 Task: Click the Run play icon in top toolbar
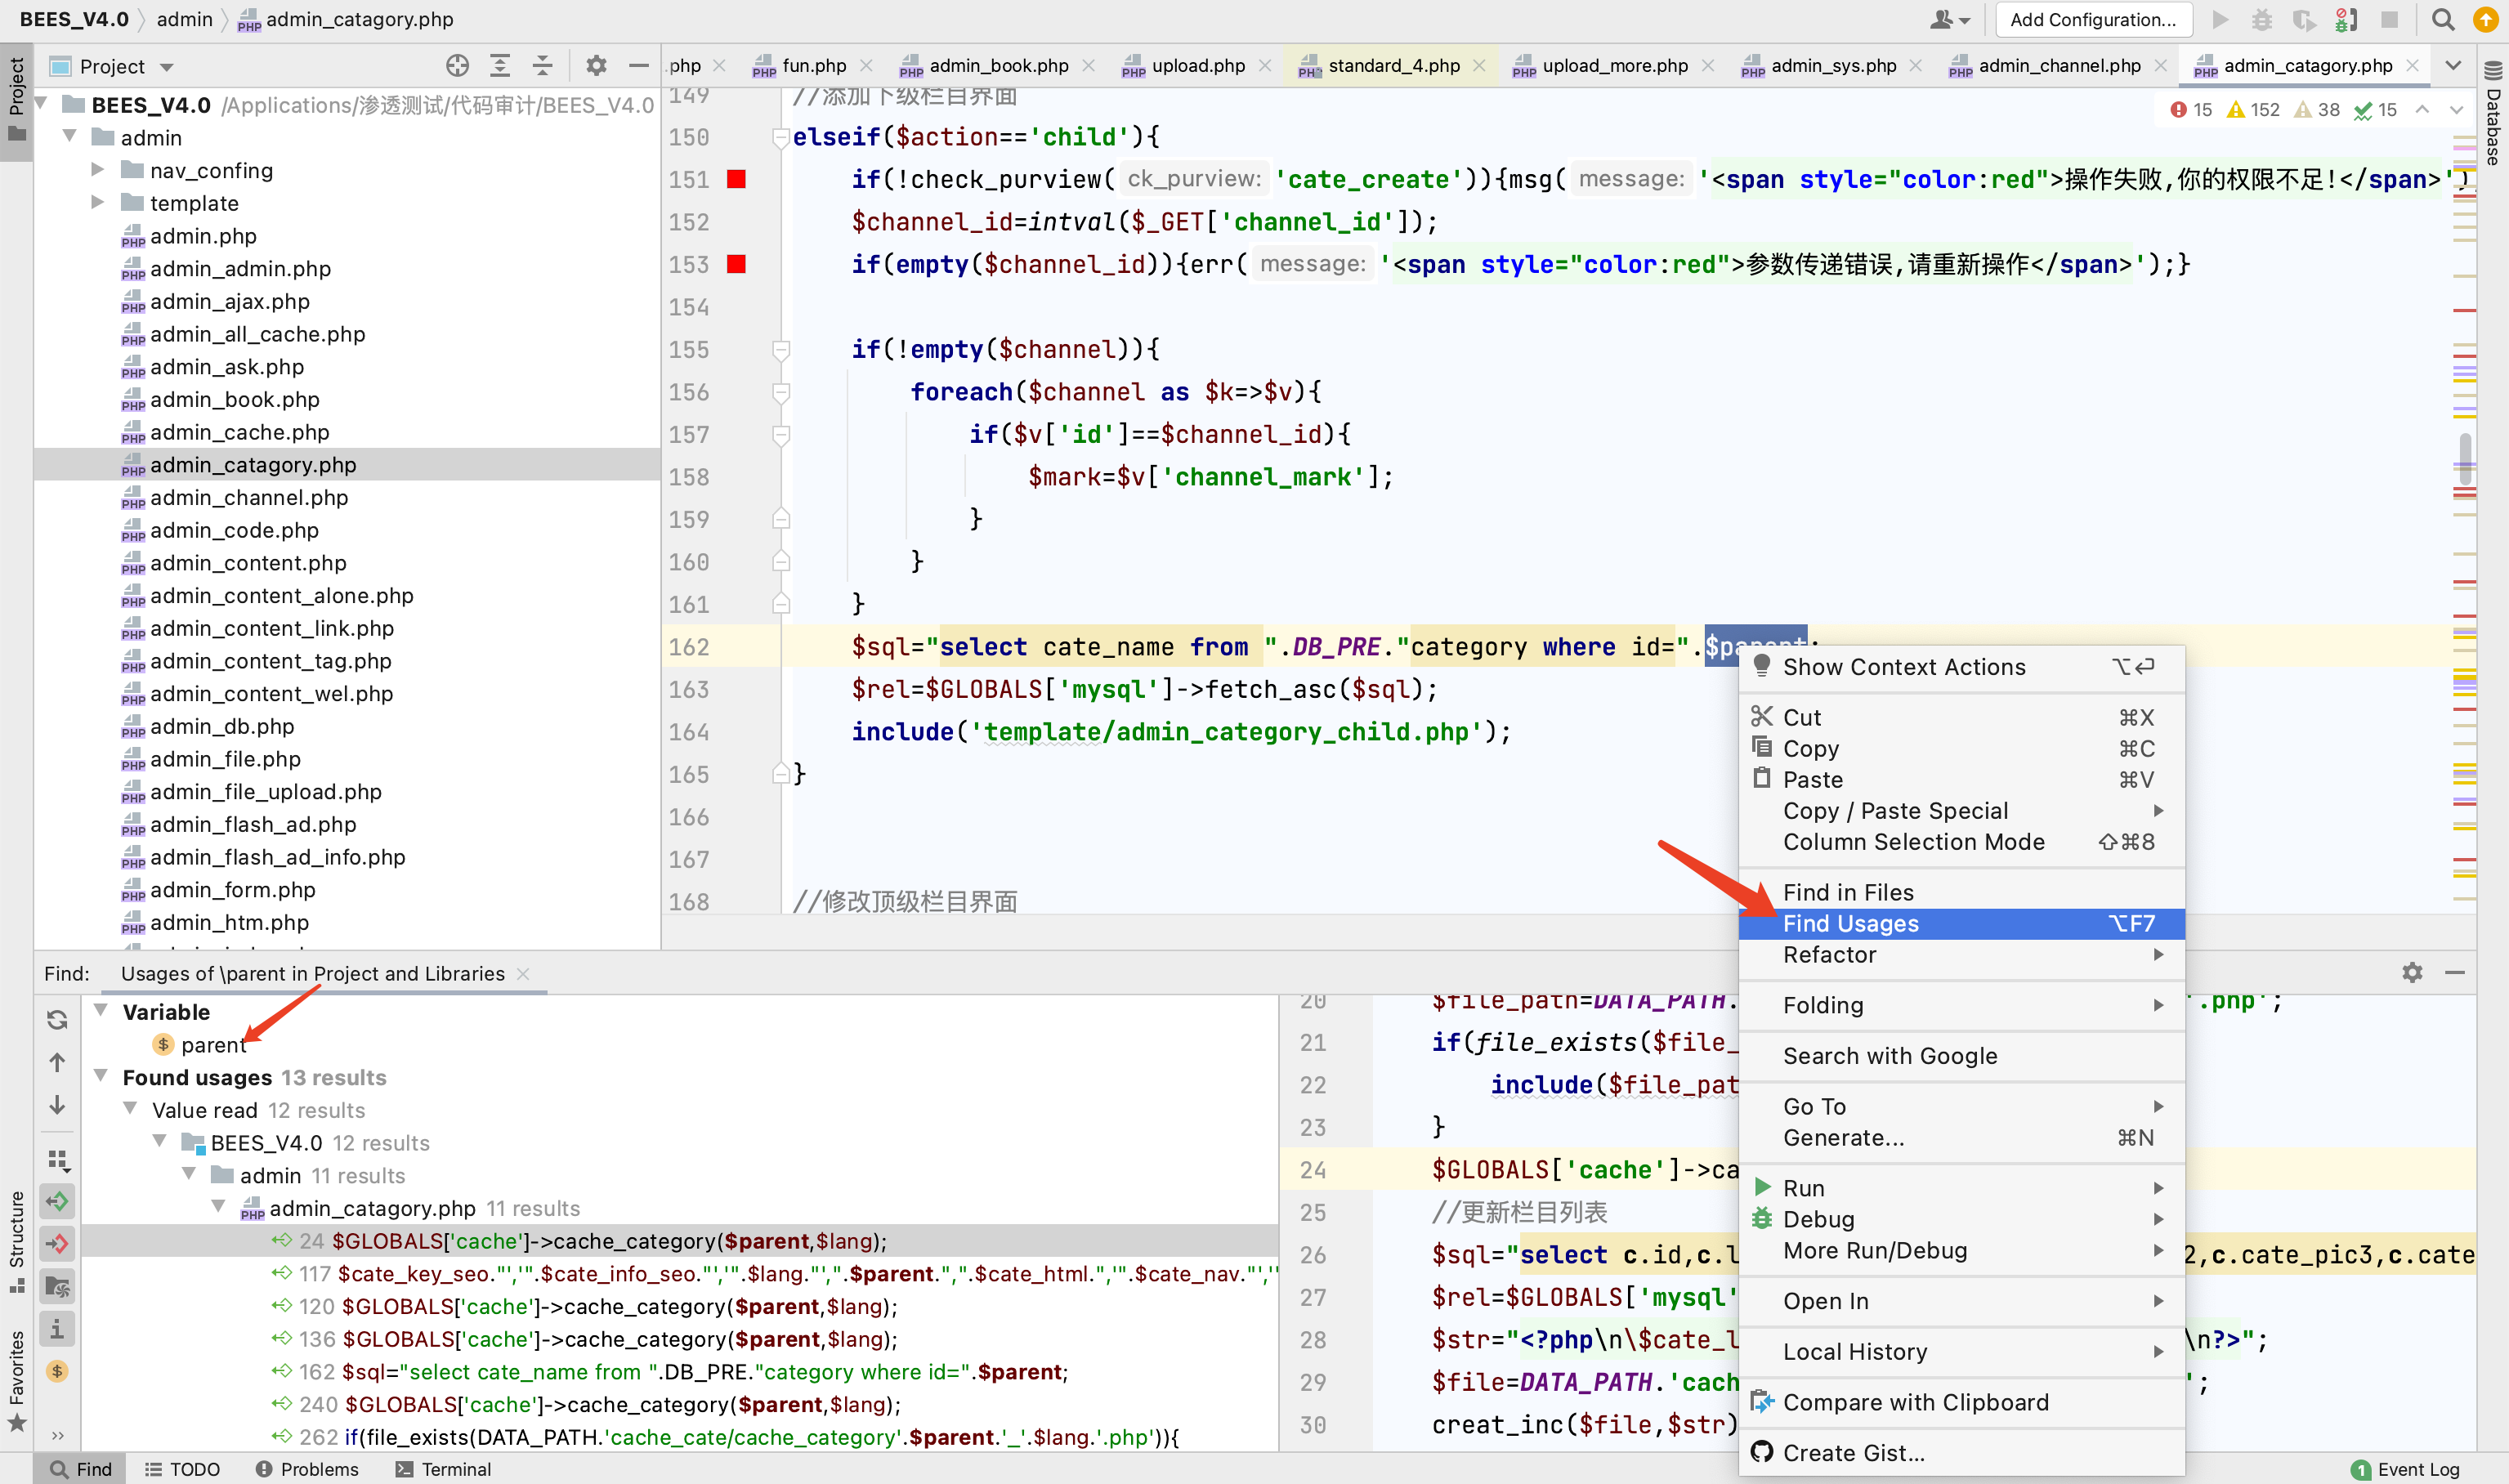[2220, 20]
